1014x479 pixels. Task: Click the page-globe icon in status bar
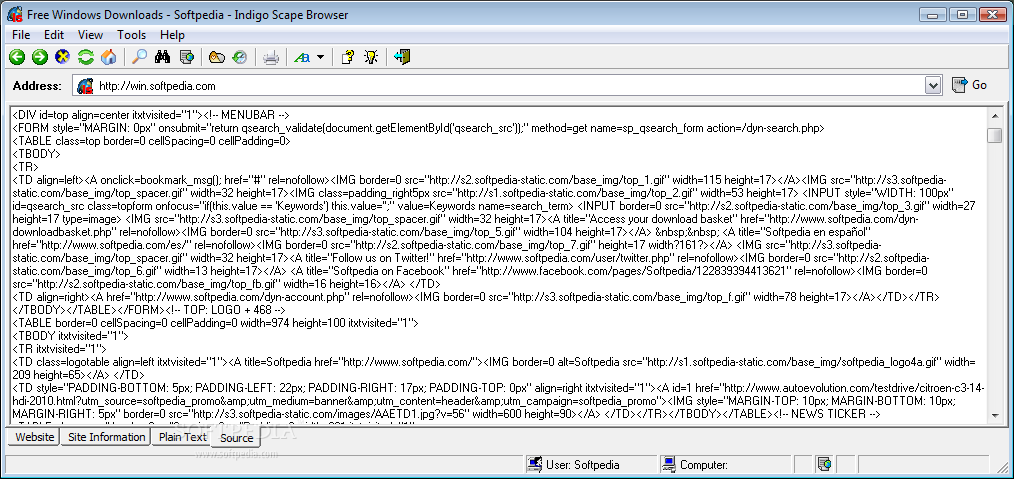pos(824,464)
